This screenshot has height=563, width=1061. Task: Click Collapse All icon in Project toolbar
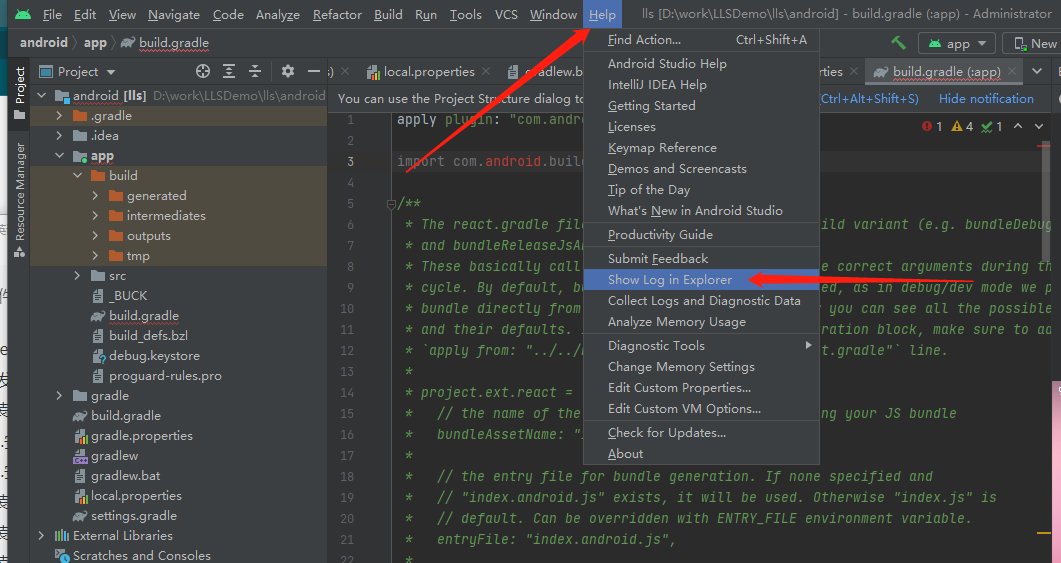255,71
